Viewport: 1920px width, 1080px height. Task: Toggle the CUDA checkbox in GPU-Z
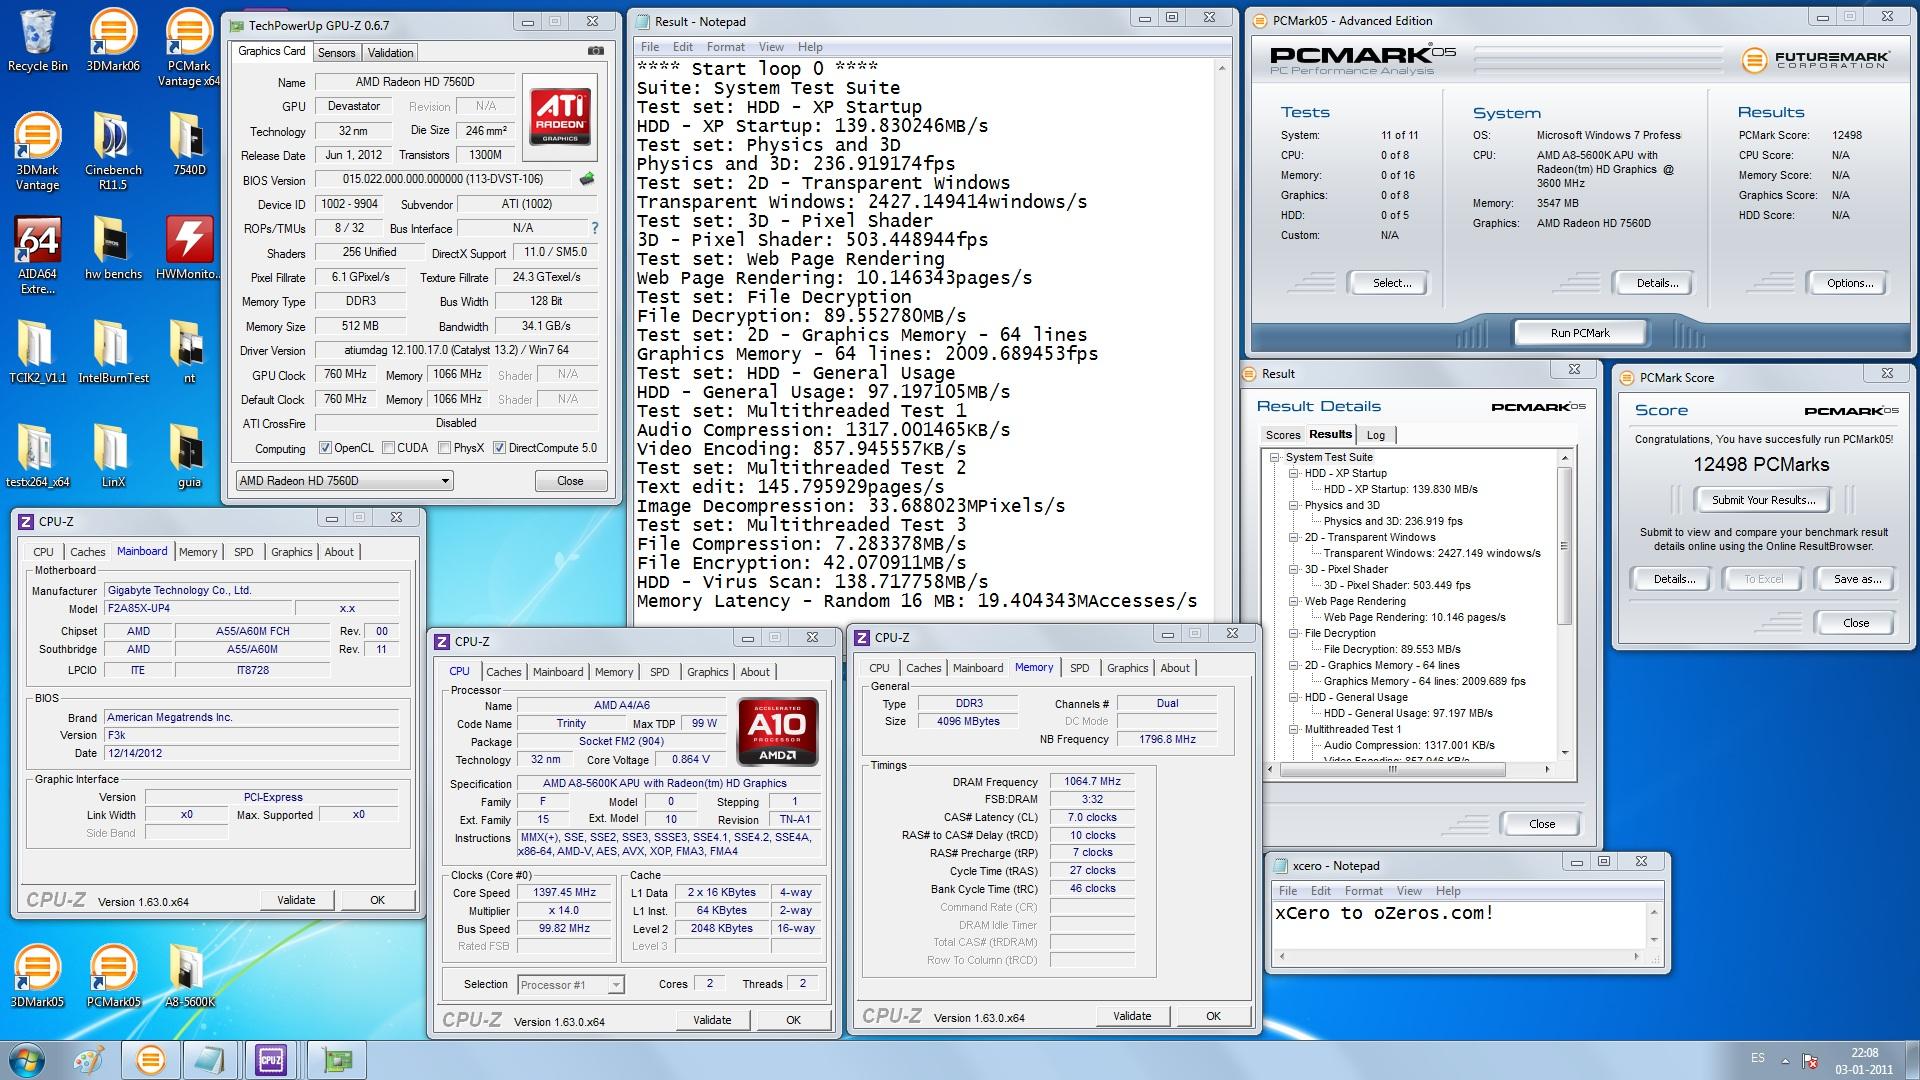pos(388,448)
